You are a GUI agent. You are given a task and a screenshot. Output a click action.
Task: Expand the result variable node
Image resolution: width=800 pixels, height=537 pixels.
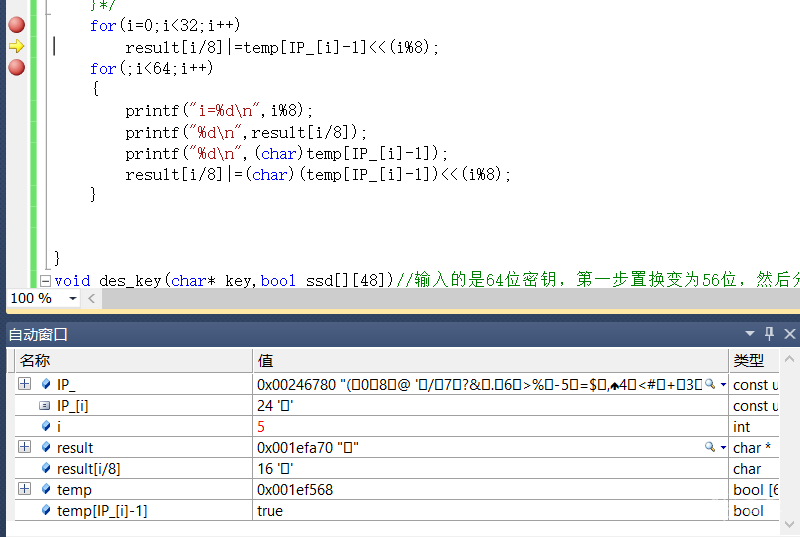(24, 447)
